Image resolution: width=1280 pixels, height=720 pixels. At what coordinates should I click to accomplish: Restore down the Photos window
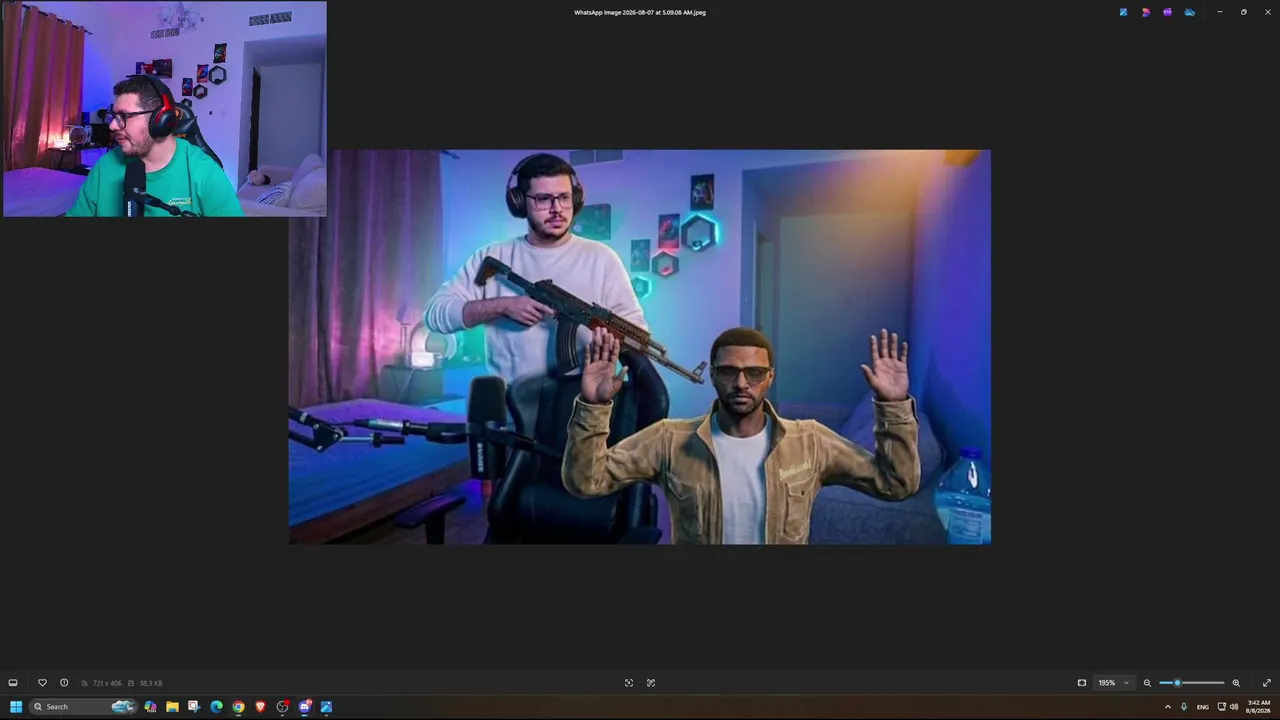1244,12
